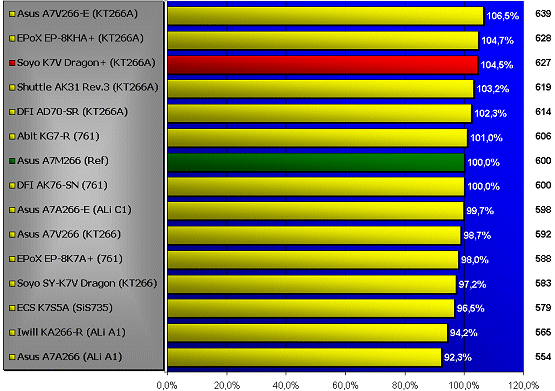Select the label DFI AD70-SR (KT266A)

coord(72,112)
